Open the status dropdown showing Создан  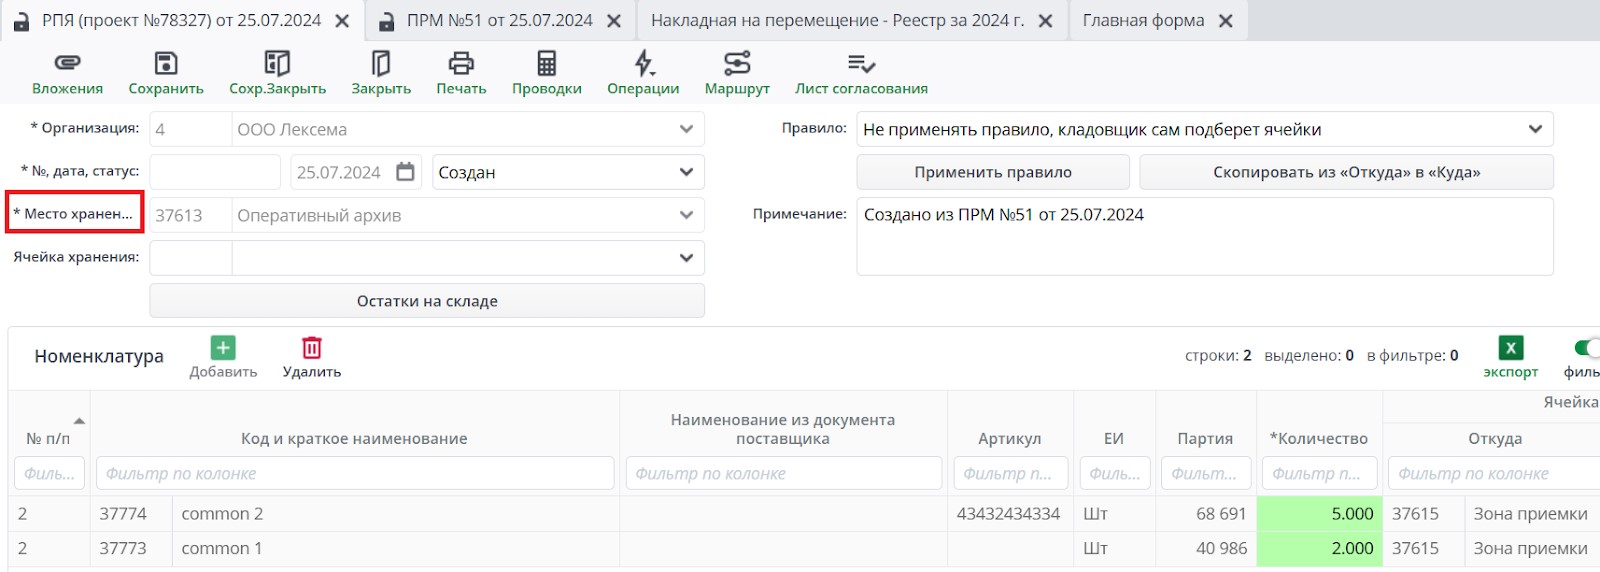(686, 172)
